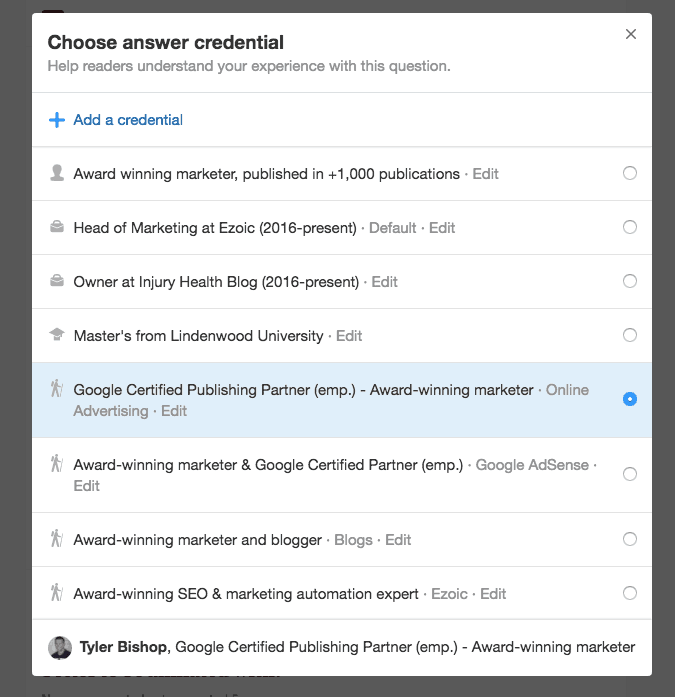Select radio for Award-winning SEO & marketing automation expert
675x697 pixels.
[x=630, y=593]
